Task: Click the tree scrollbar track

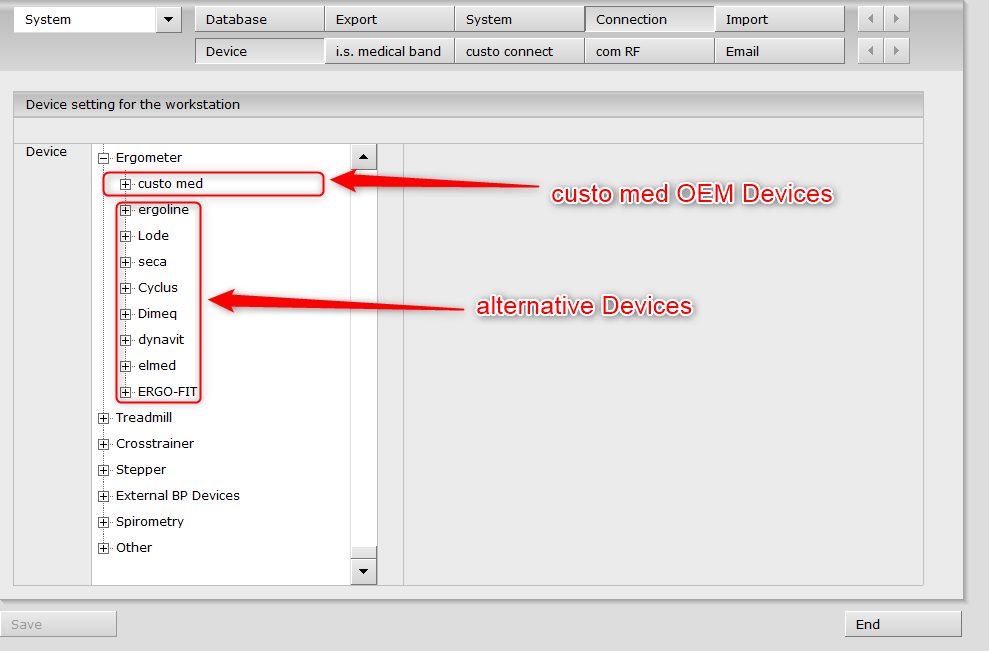Action: [363, 358]
